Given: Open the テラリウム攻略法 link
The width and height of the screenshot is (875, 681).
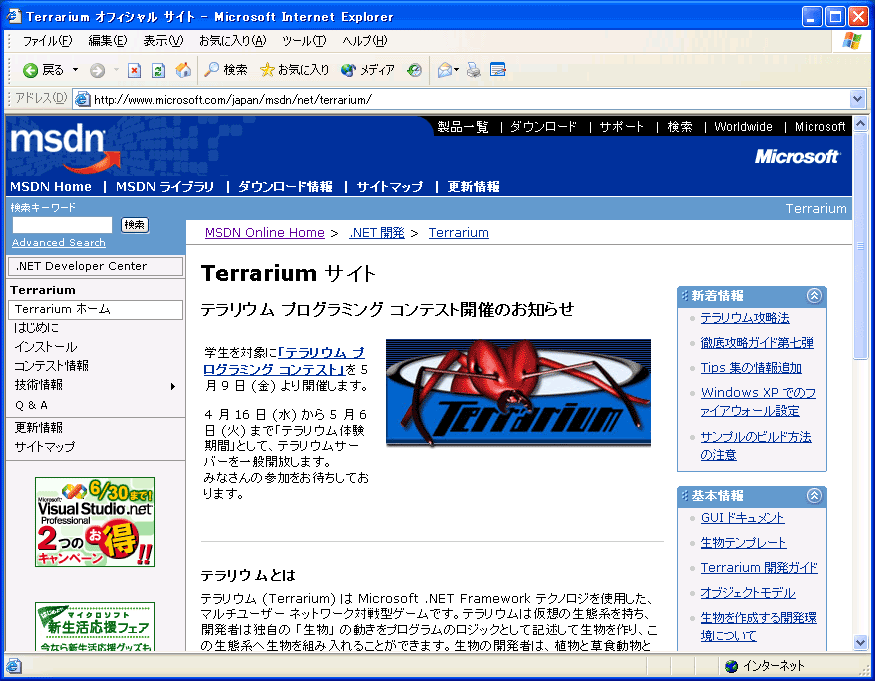Looking at the screenshot, I should (745, 318).
